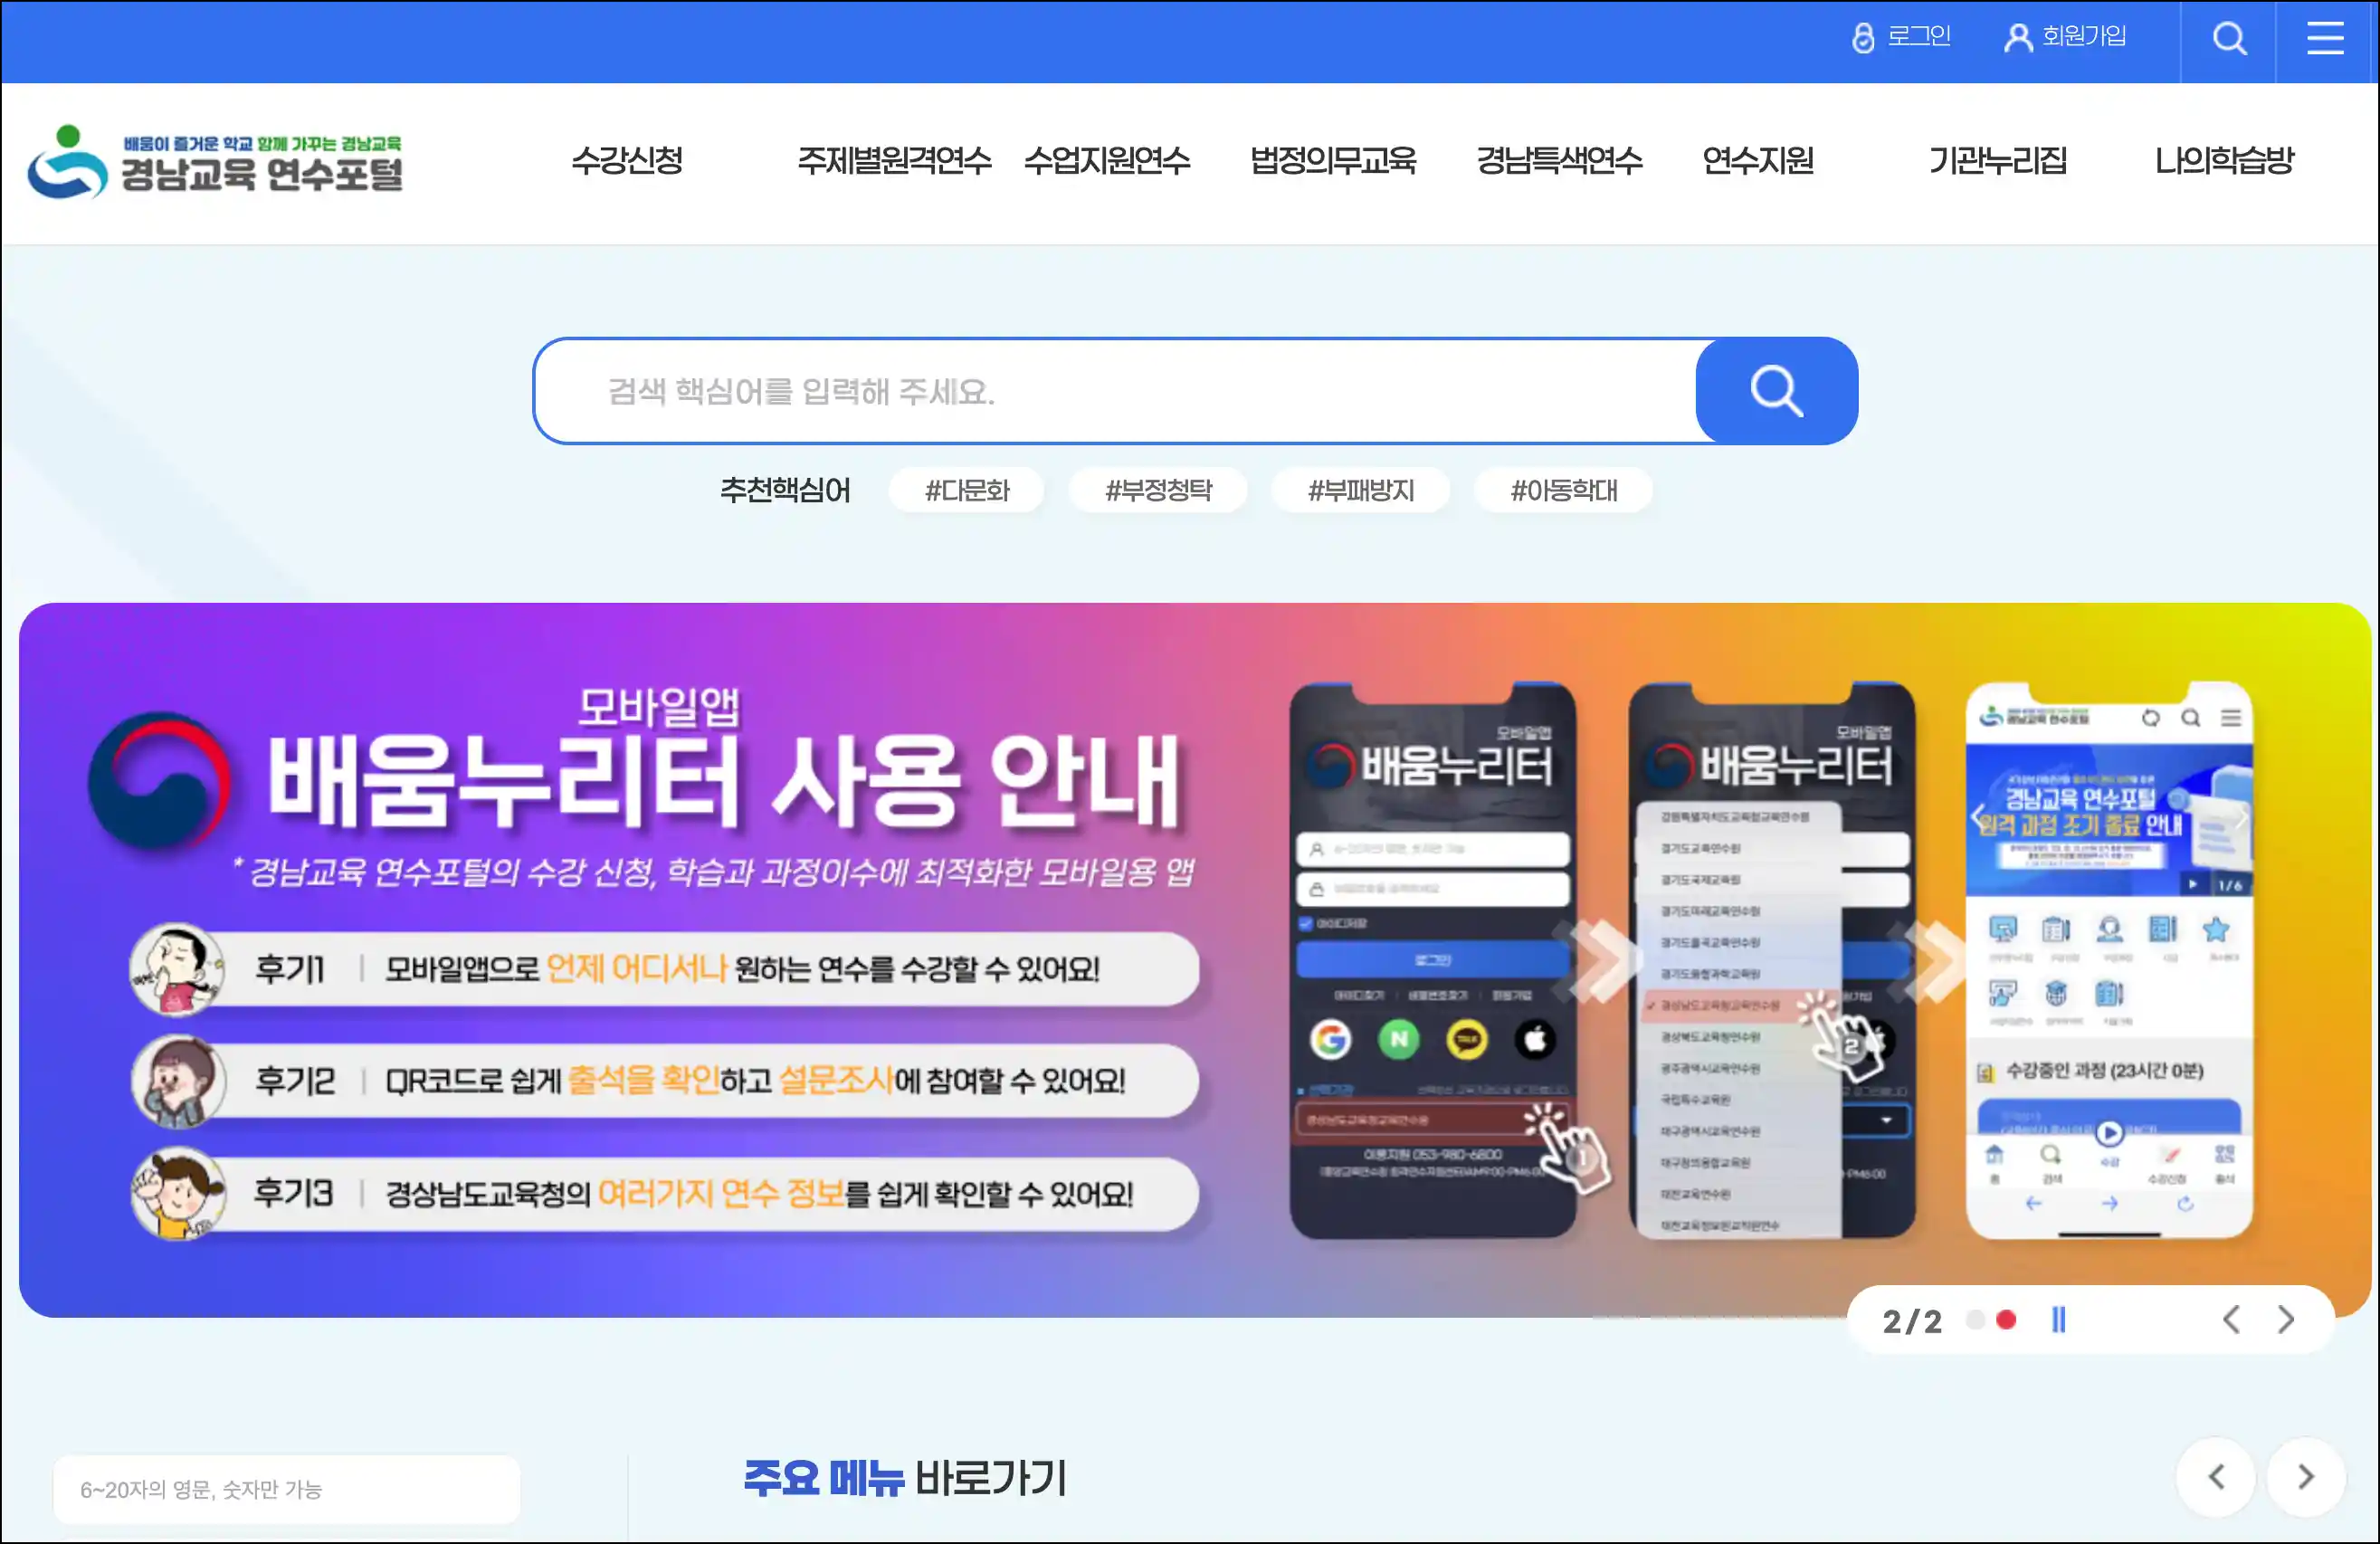Focus the 검색 핵심어 search input field
Viewport: 2380px width, 1544px height.
pos(1115,391)
